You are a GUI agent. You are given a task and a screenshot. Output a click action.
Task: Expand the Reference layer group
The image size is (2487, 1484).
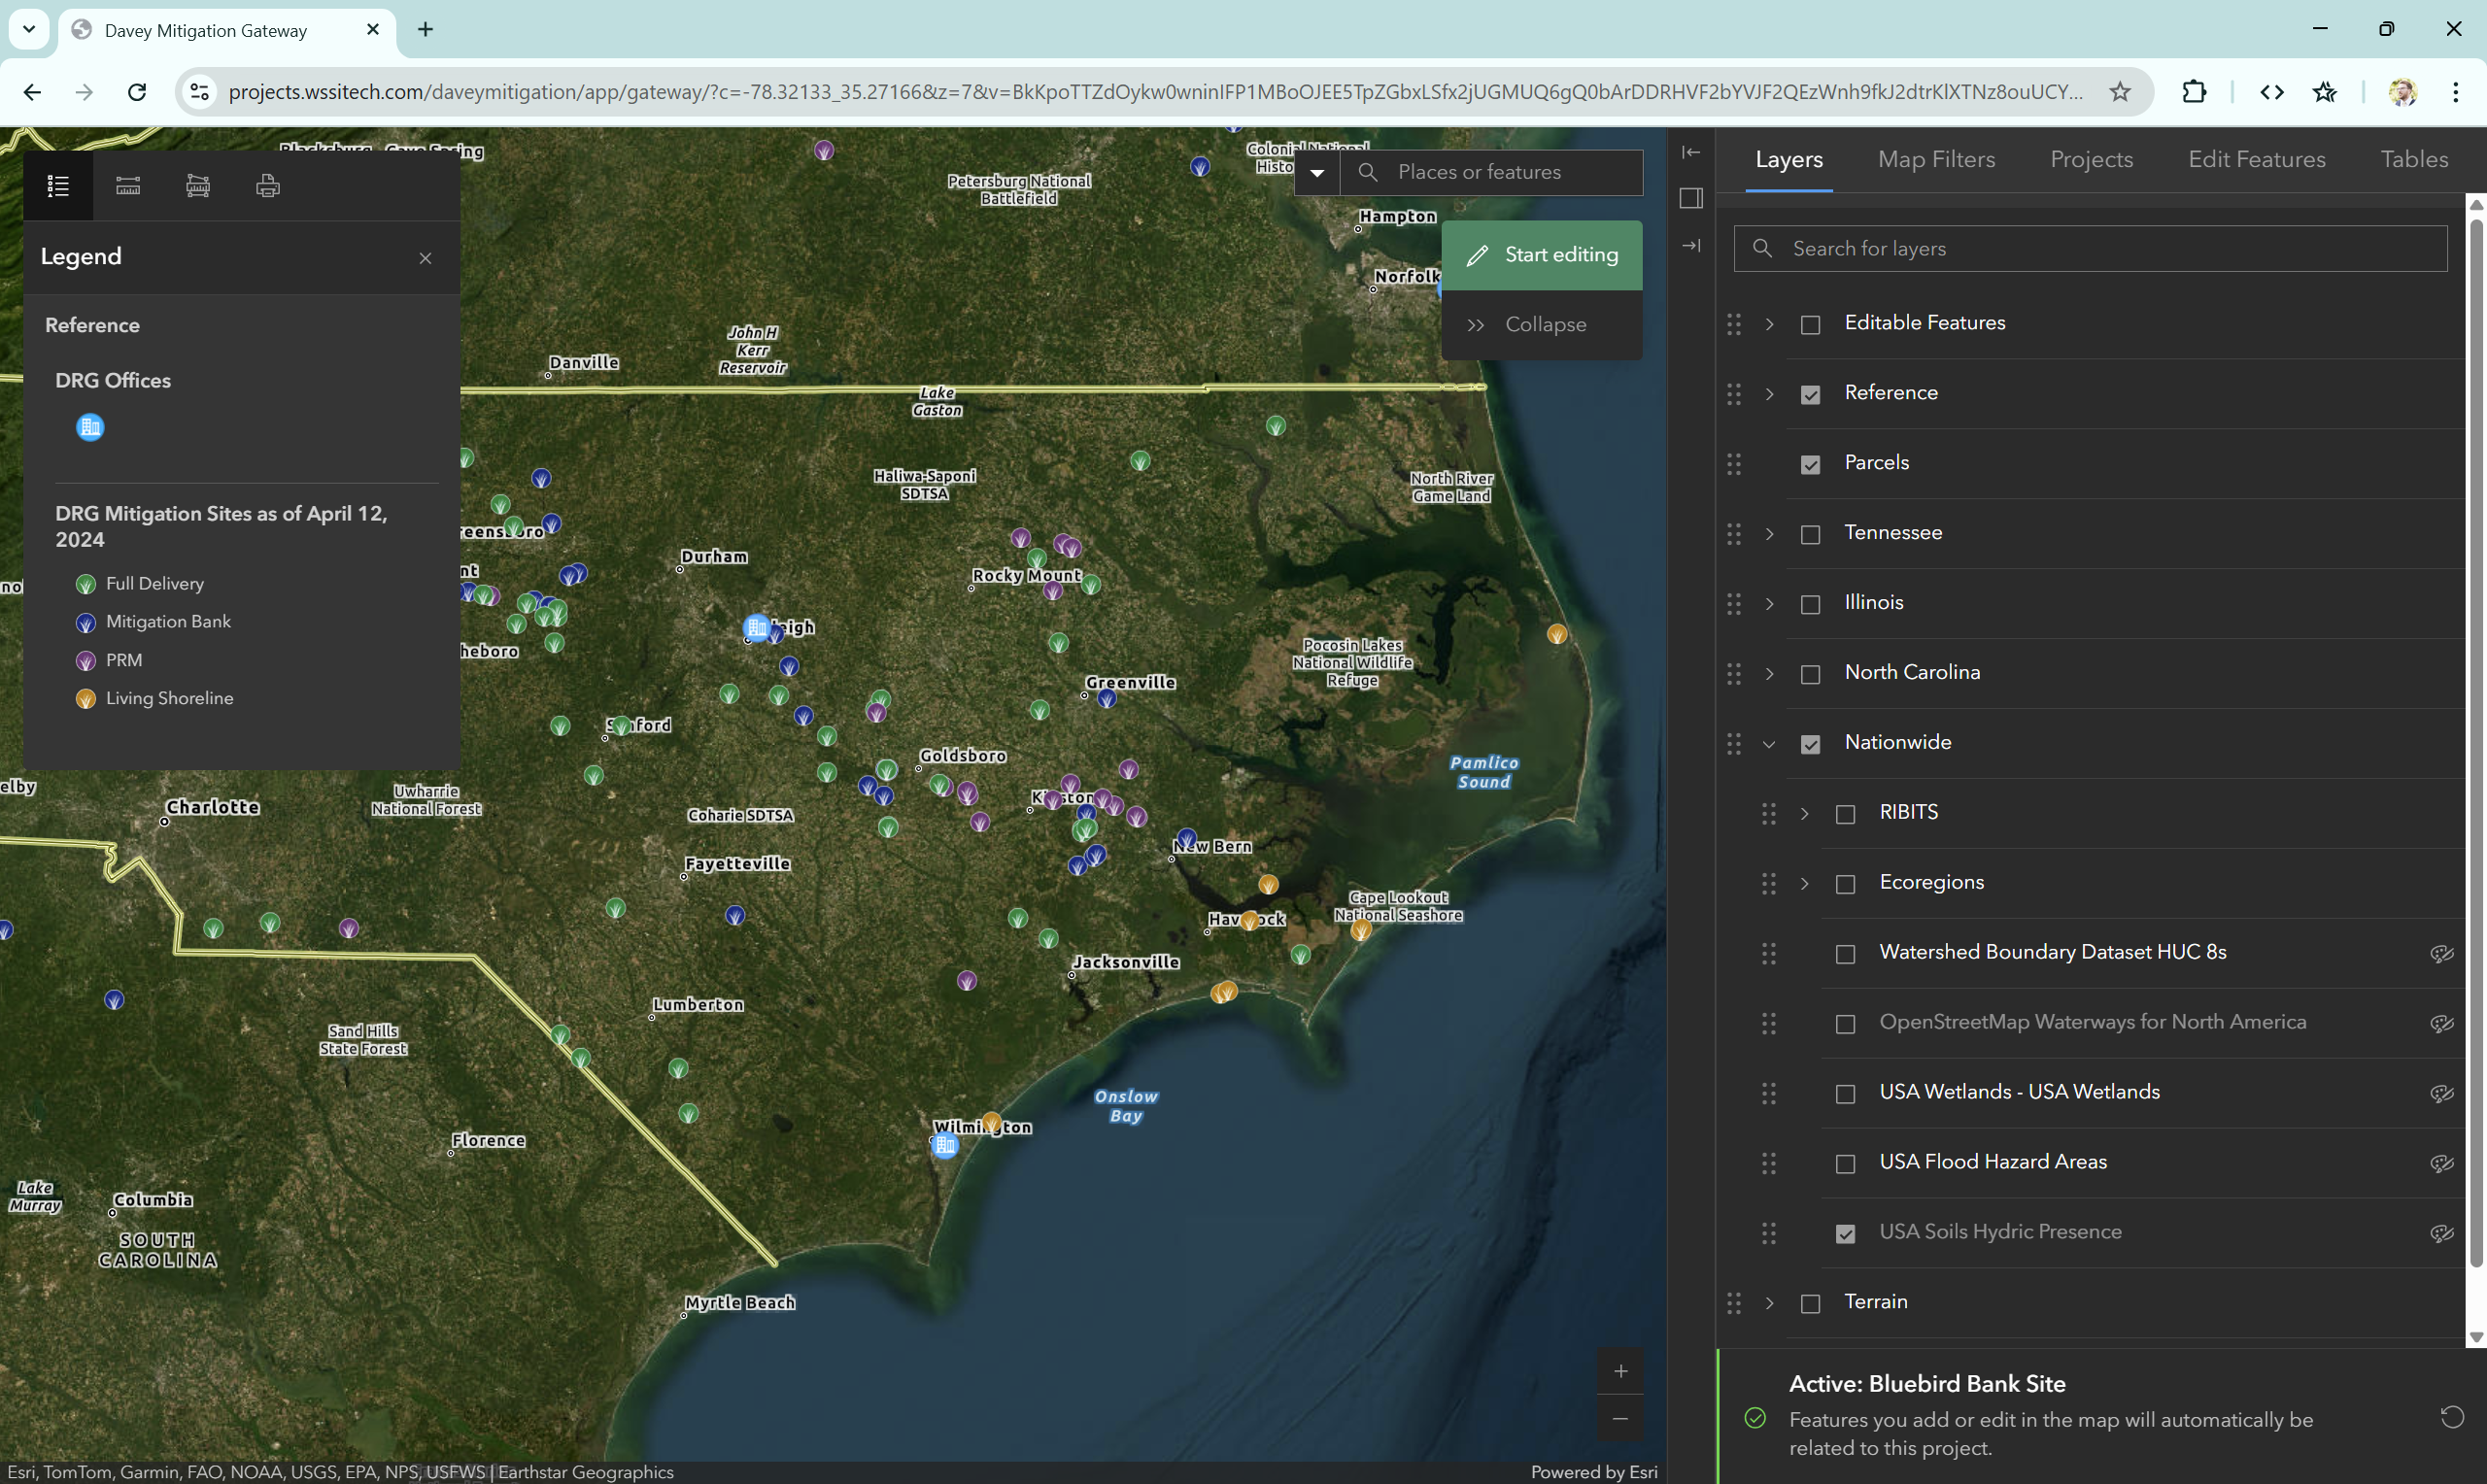1769,394
